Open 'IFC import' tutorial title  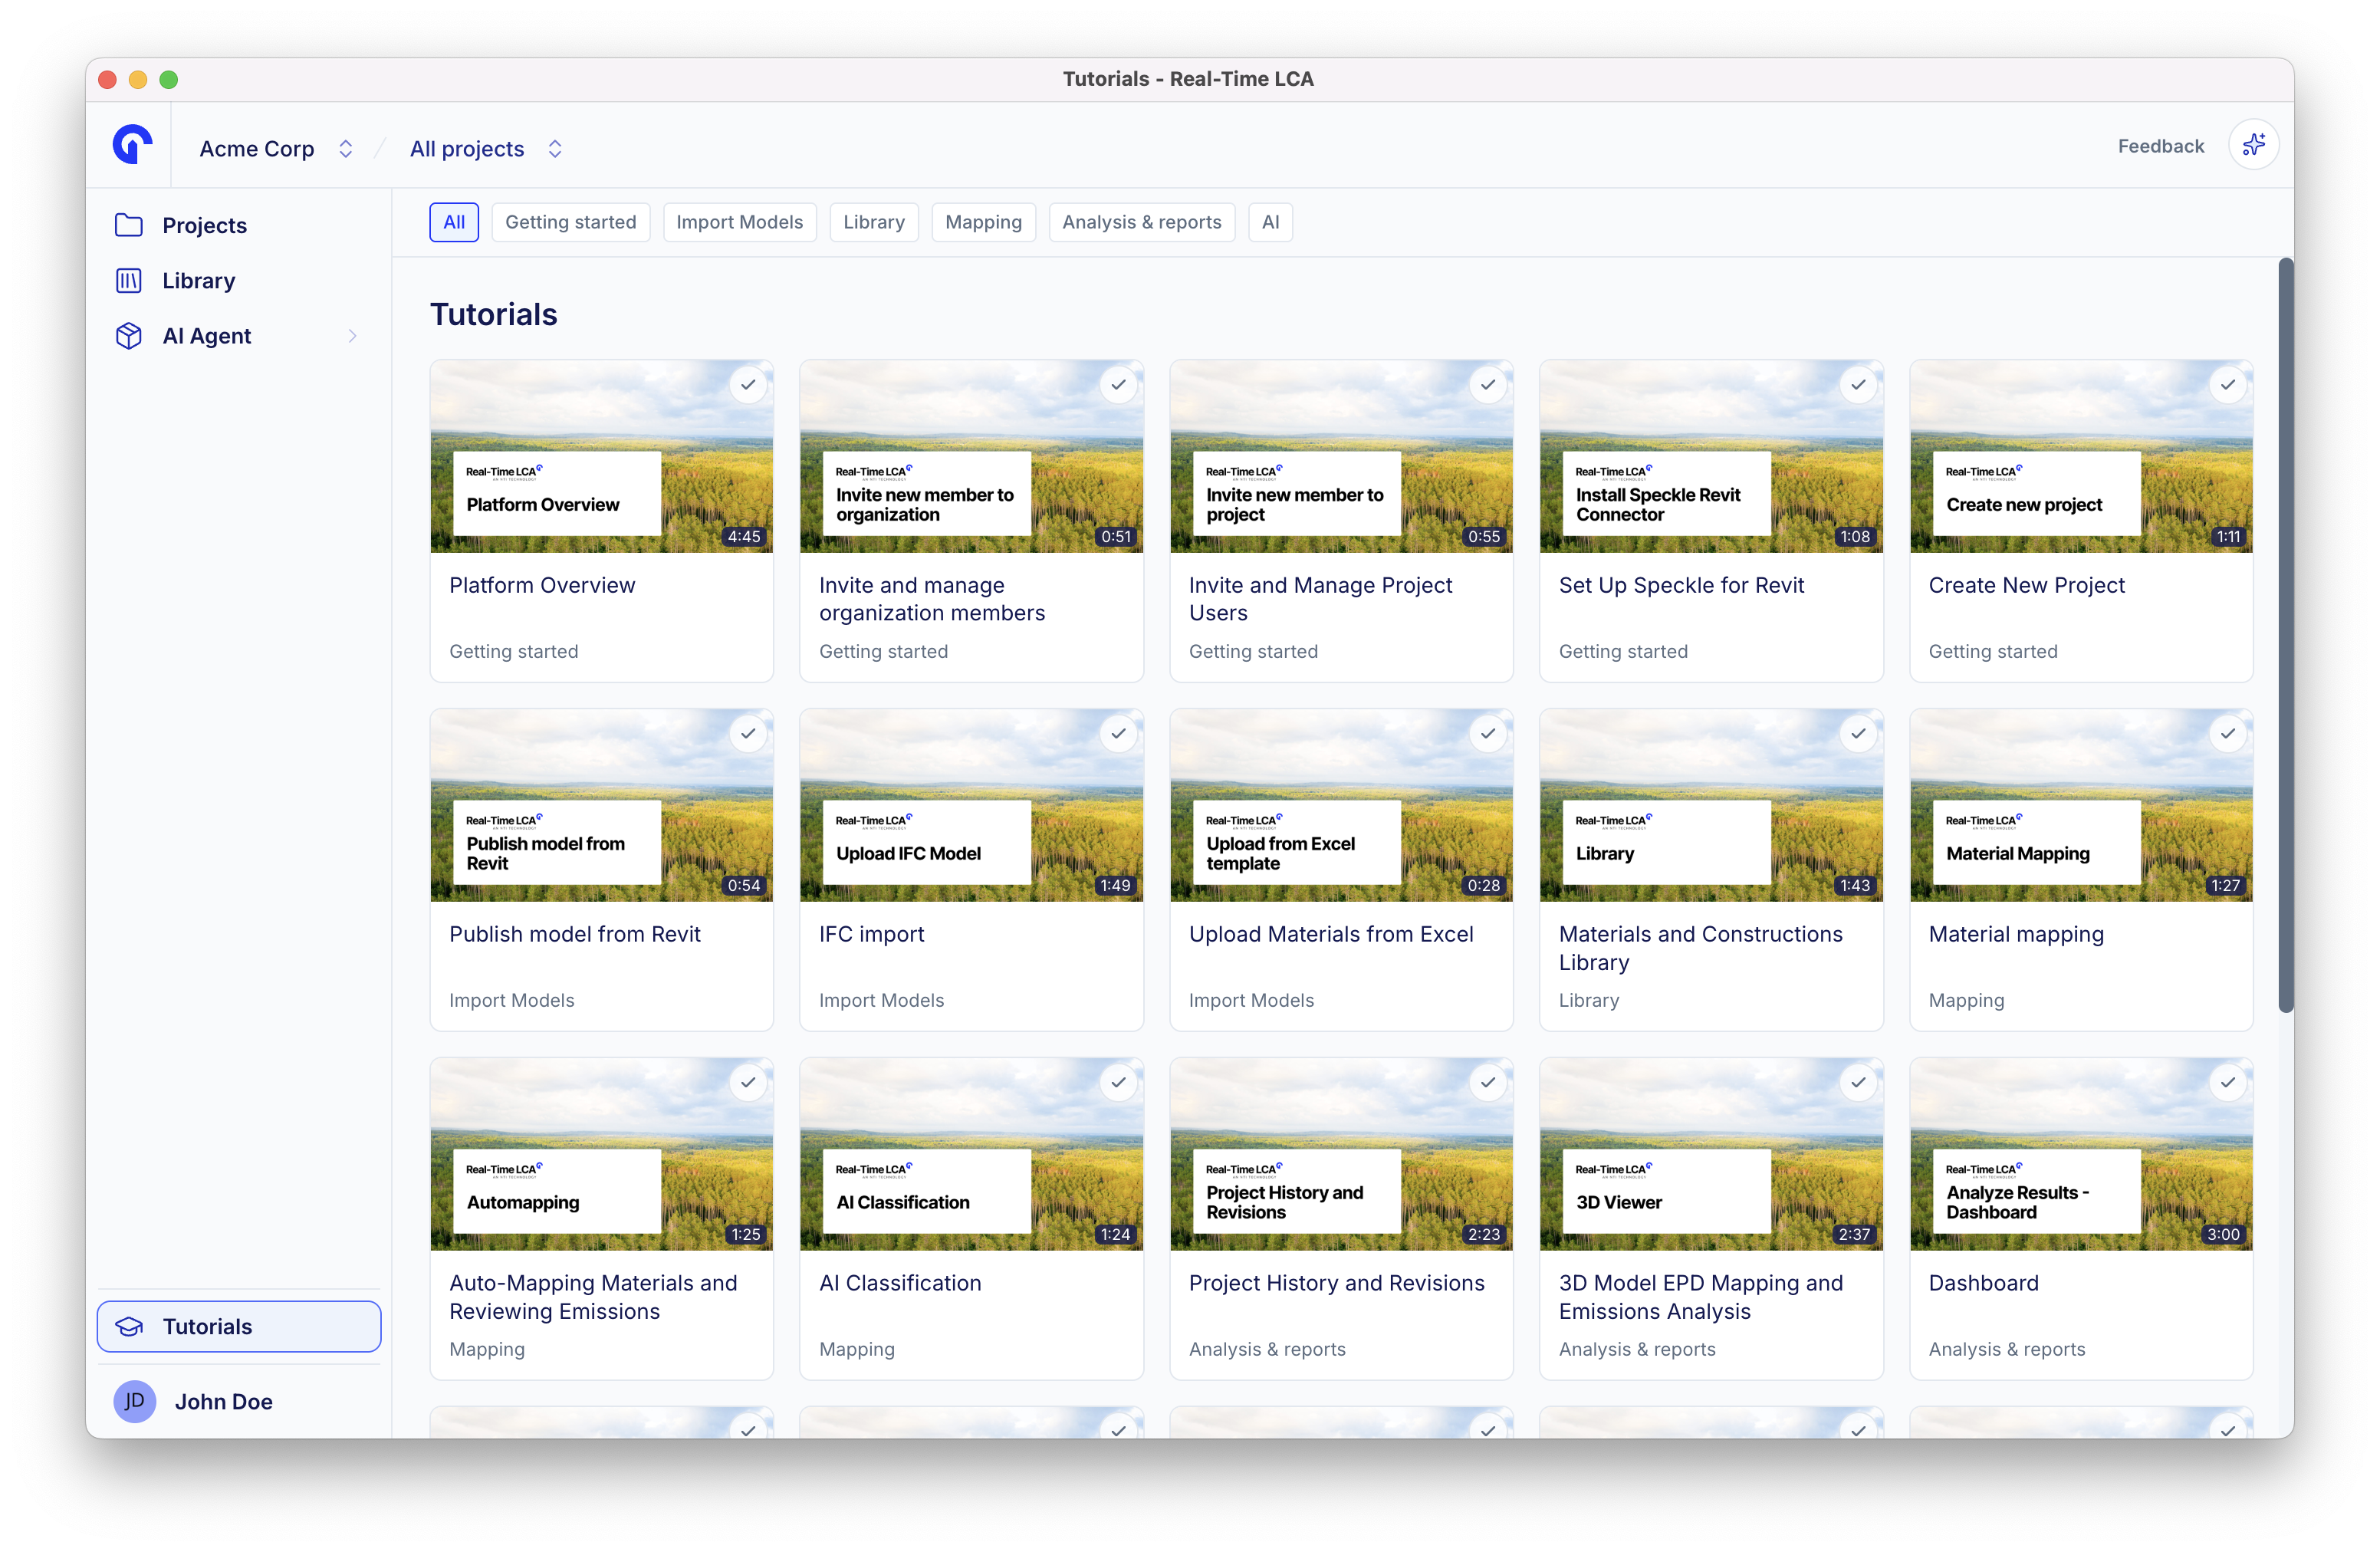coord(871,934)
